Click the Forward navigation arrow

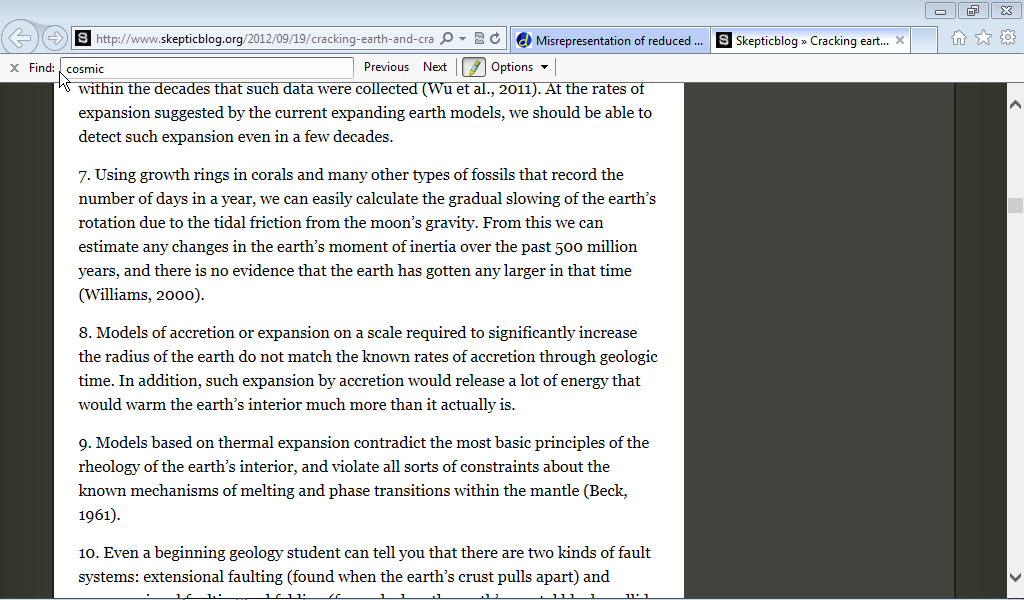(x=54, y=39)
